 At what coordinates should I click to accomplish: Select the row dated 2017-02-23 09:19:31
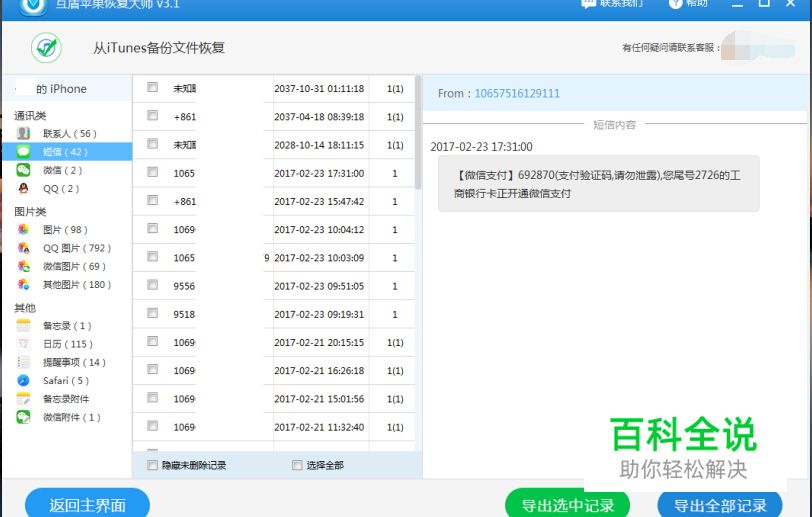point(274,314)
